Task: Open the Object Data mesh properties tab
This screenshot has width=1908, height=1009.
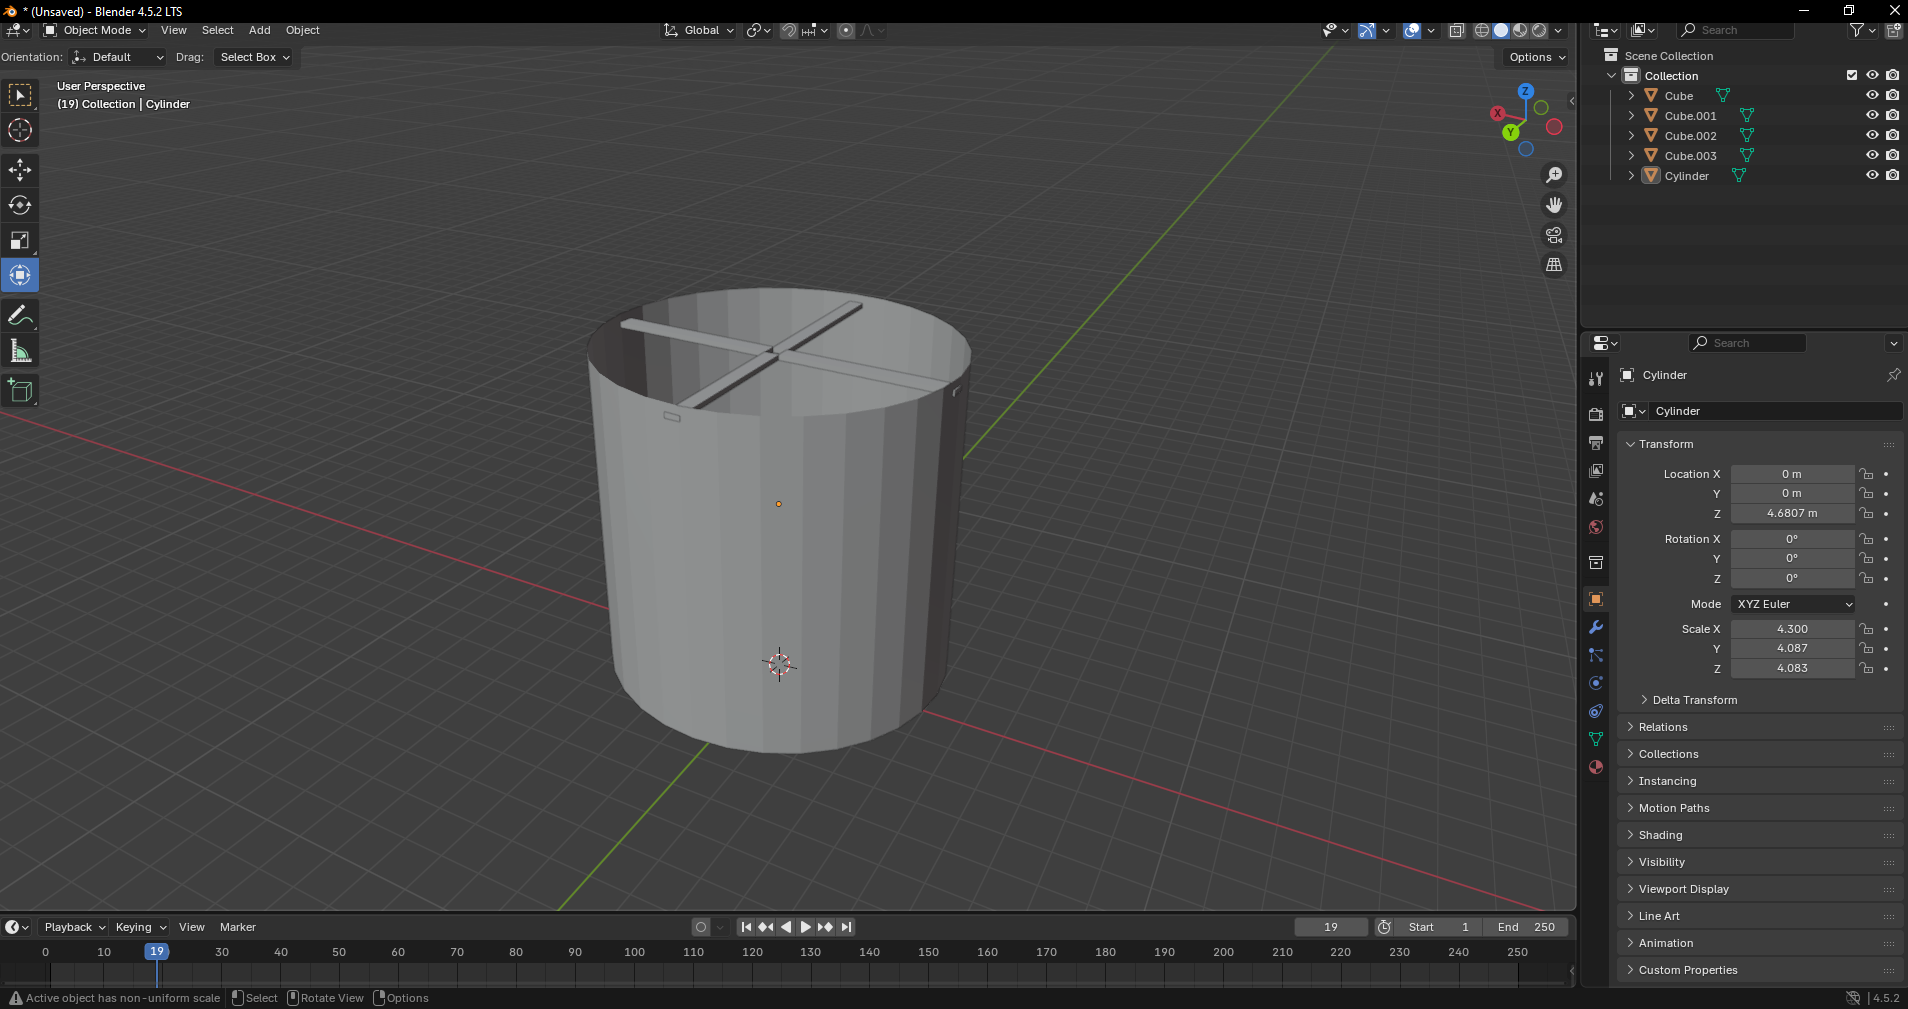Action: point(1596,739)
